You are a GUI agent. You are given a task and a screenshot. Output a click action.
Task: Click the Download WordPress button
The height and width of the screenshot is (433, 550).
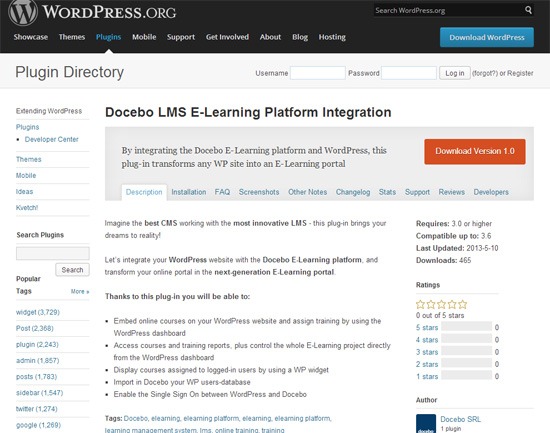487,37
